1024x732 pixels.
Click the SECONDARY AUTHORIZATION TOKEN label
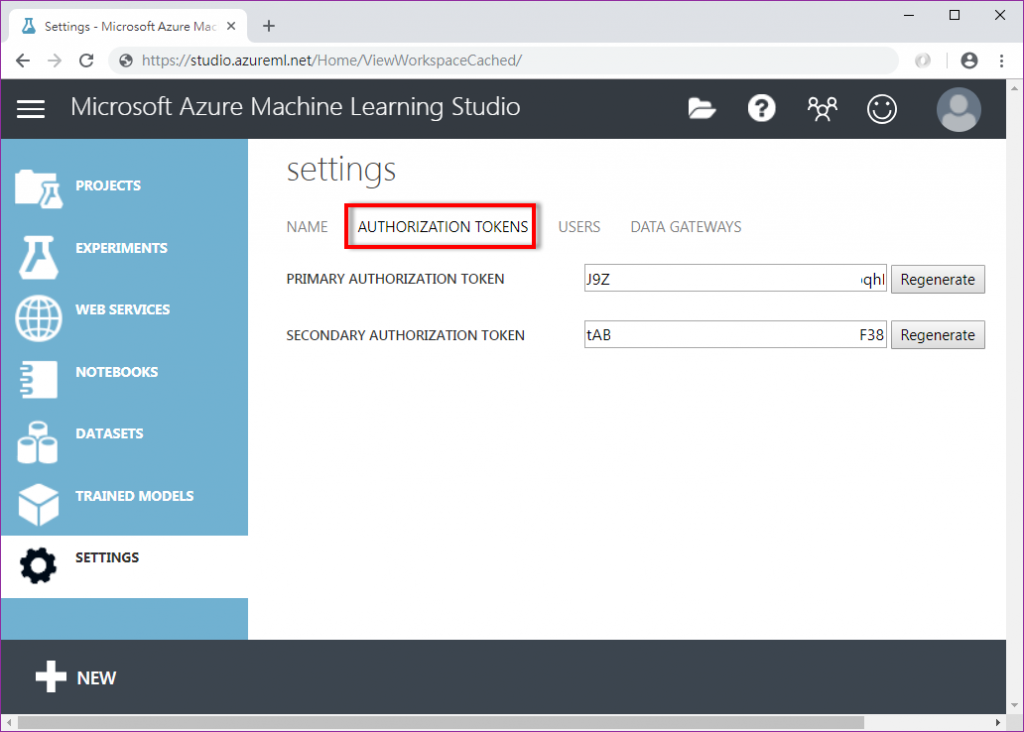coord(406,335)
